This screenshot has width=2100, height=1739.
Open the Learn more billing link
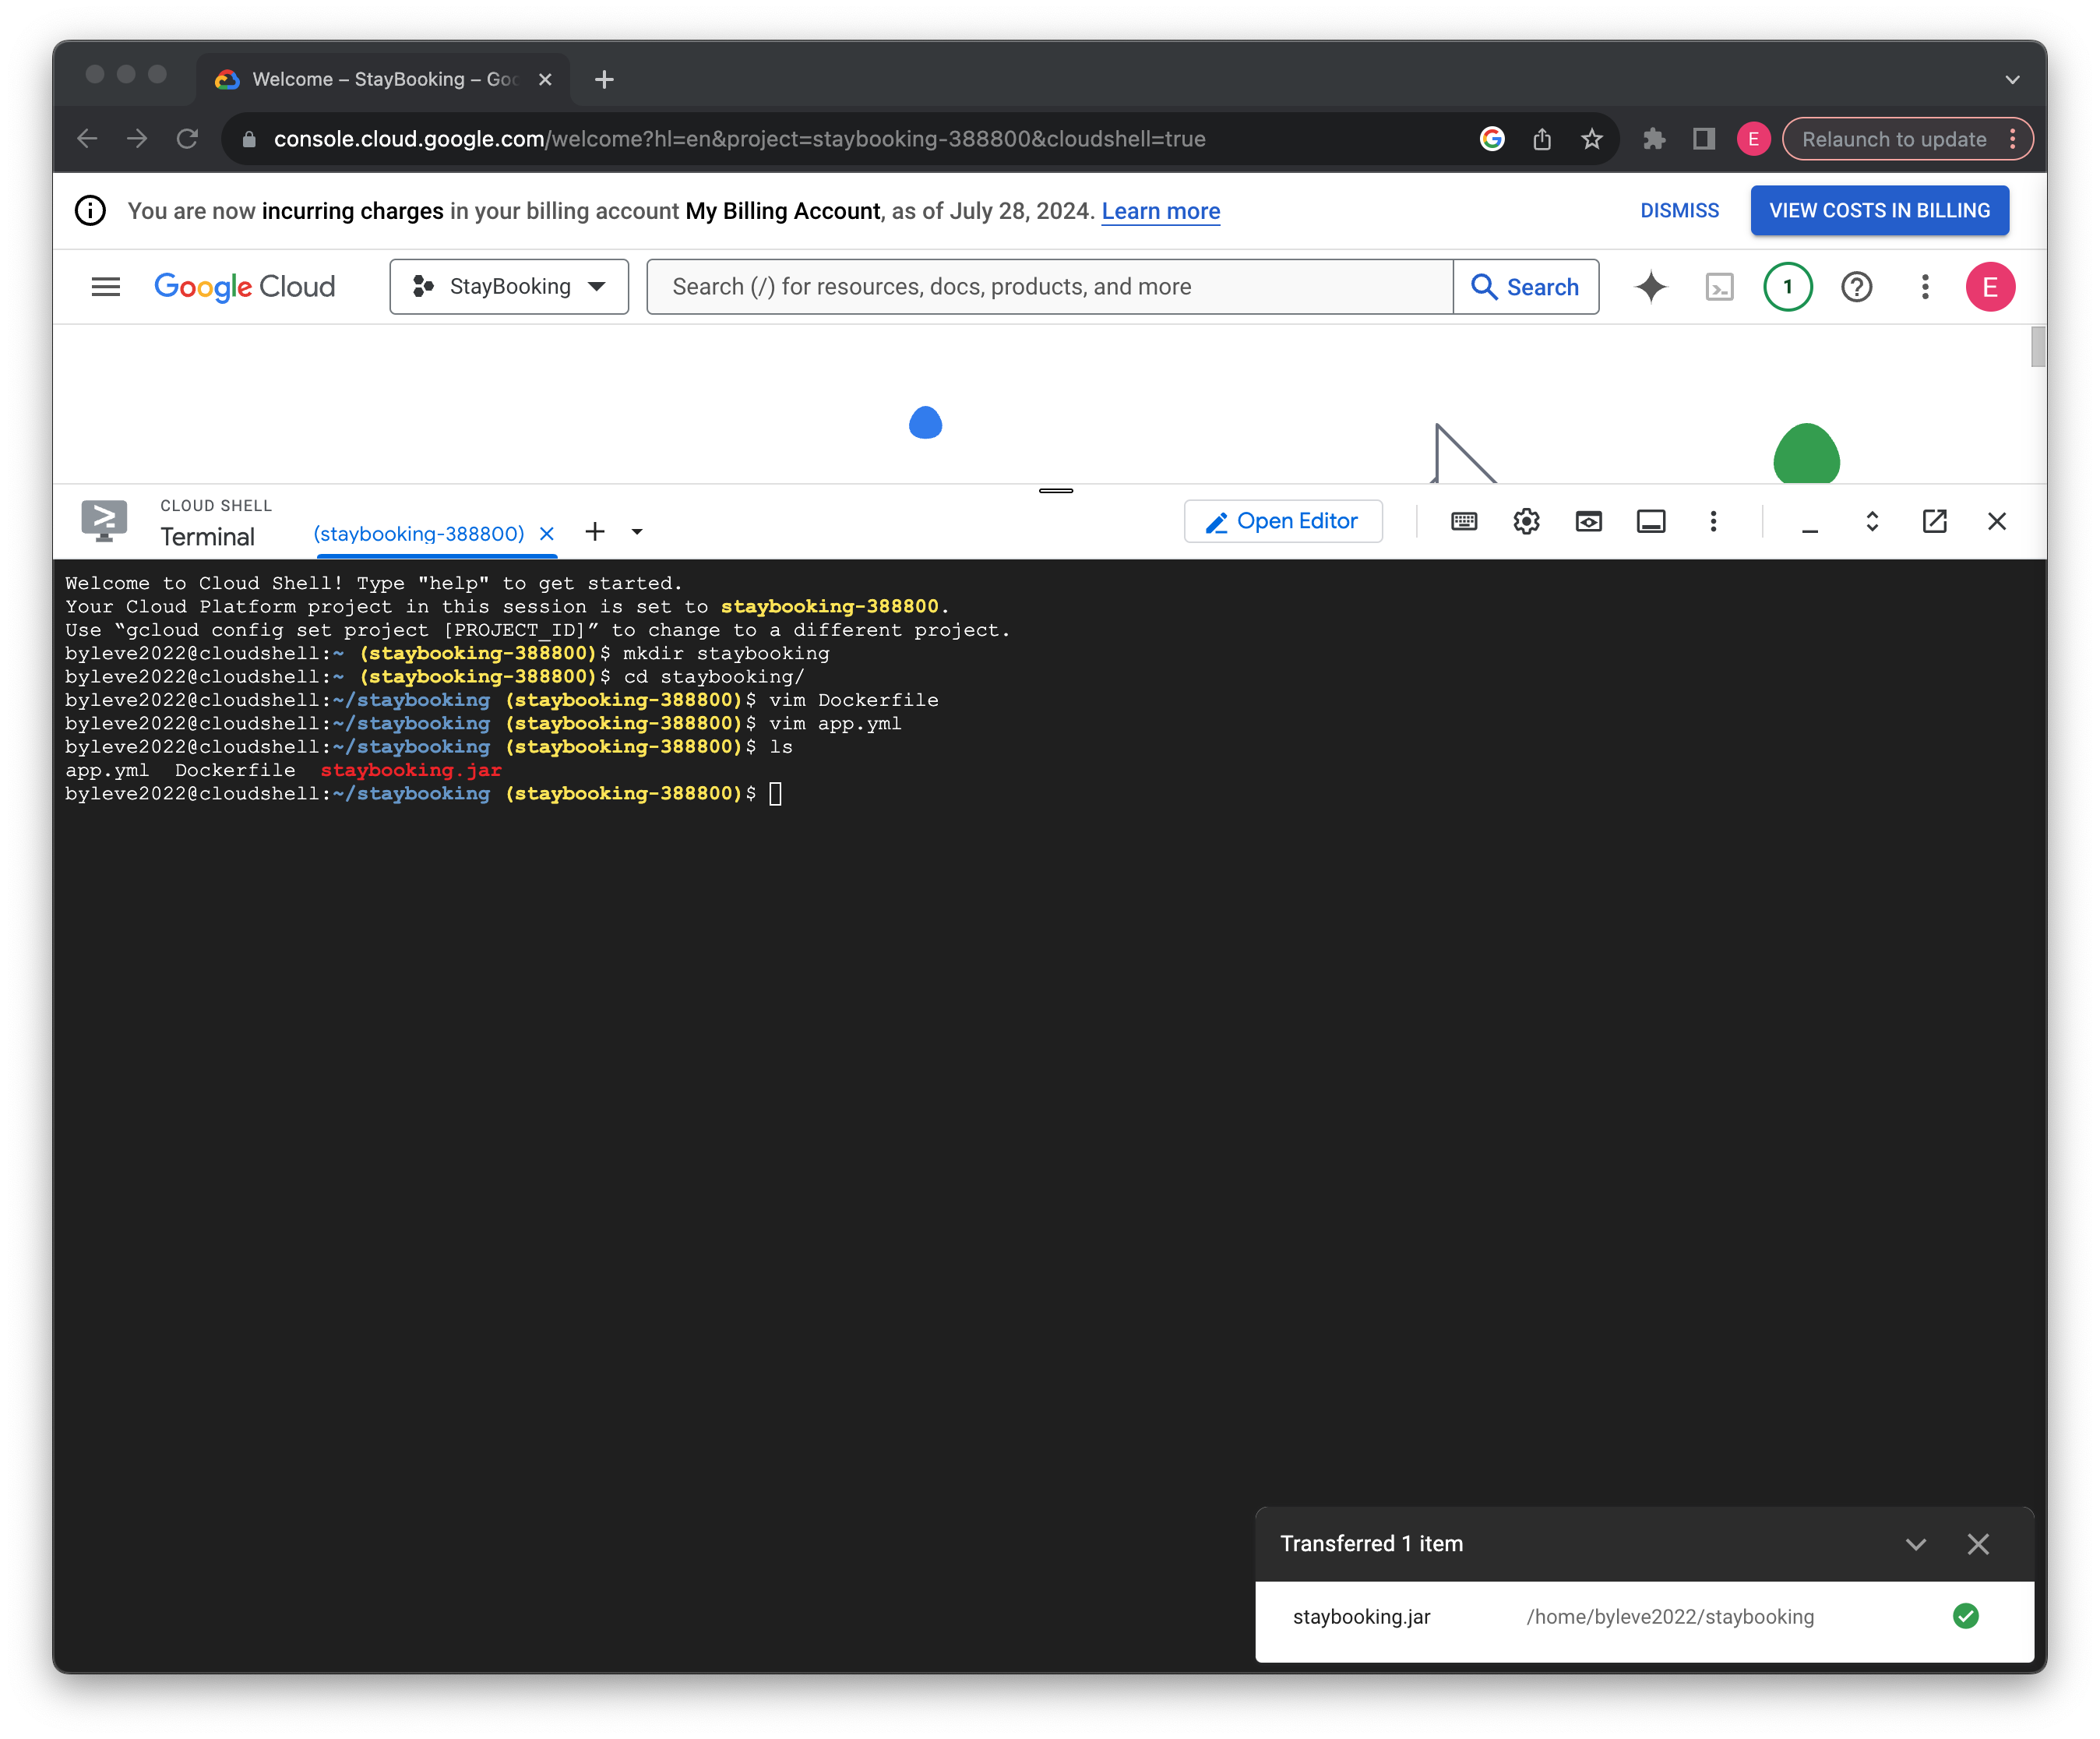[1160, 211]
